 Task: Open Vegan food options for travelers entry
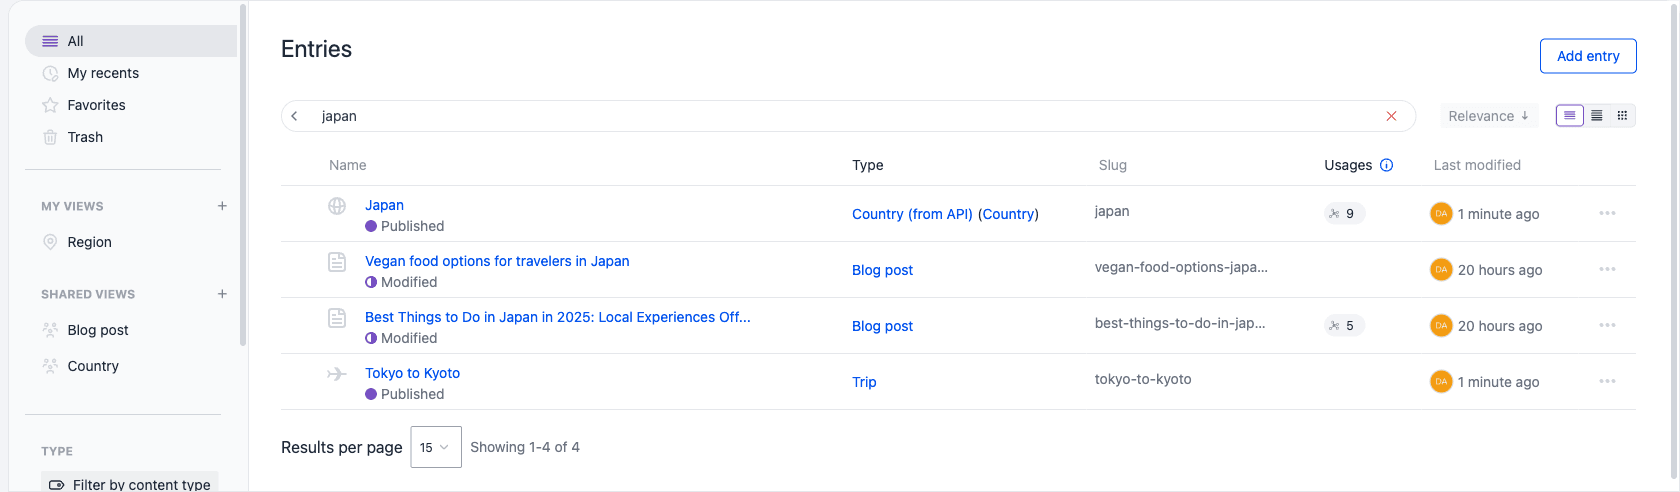[x=497, y=261]
